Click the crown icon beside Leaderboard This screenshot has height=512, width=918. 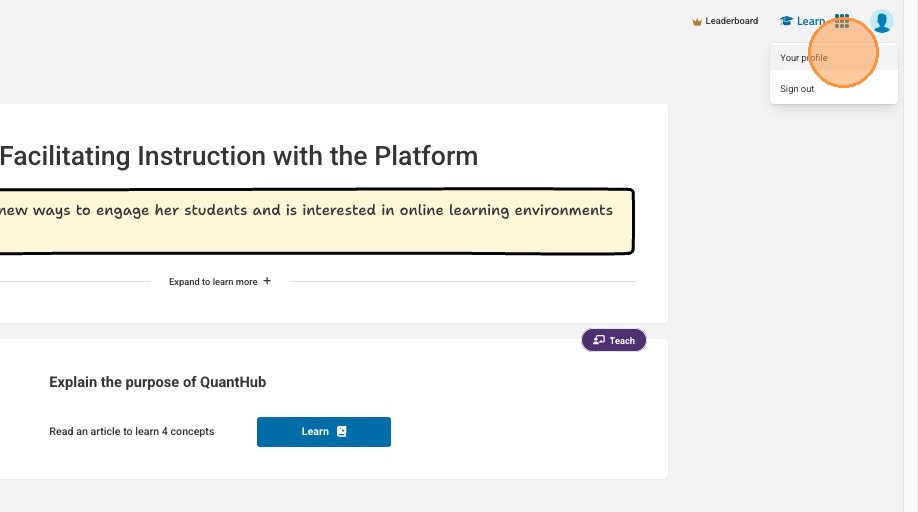(697, 21)
